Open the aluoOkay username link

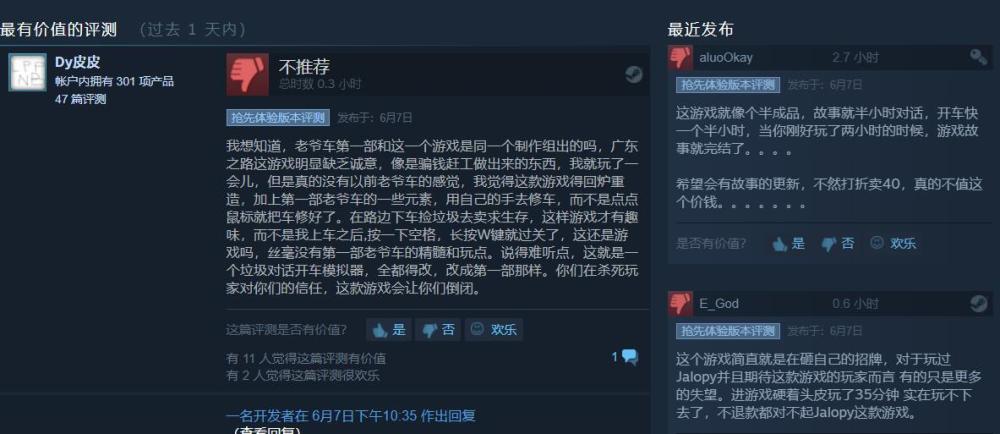click(726, 57)
